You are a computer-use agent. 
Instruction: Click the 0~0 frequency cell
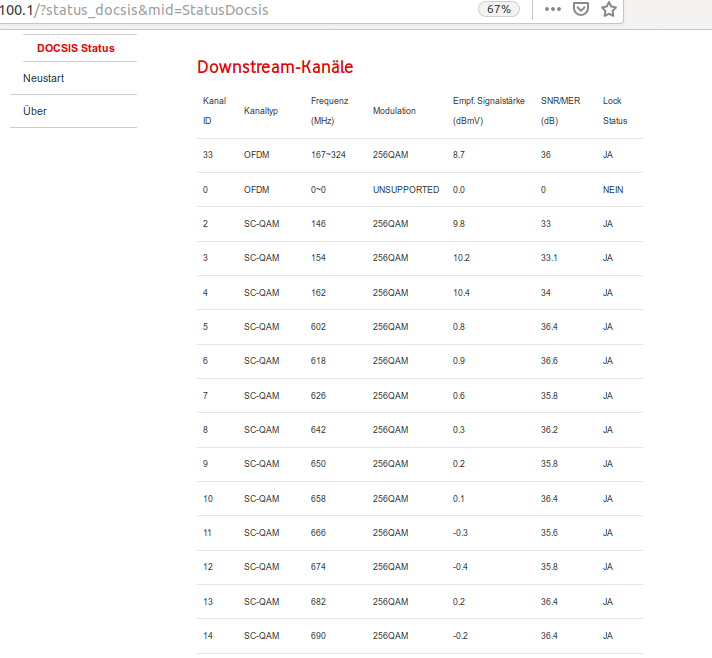(318, 190)
